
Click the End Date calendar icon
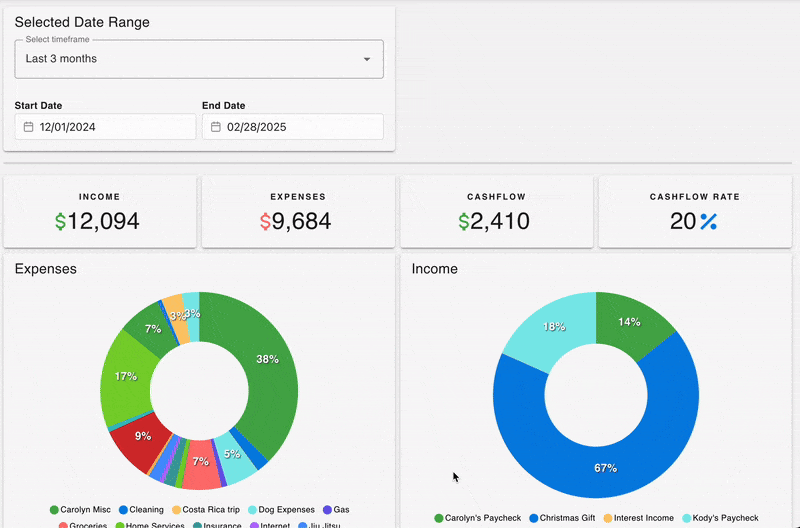click(x=216, y=127)
